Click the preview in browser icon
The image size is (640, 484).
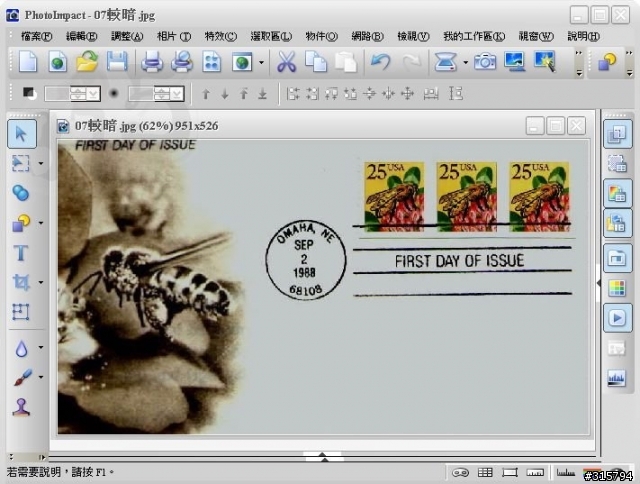pyautogui.click(x=242, y=62)
